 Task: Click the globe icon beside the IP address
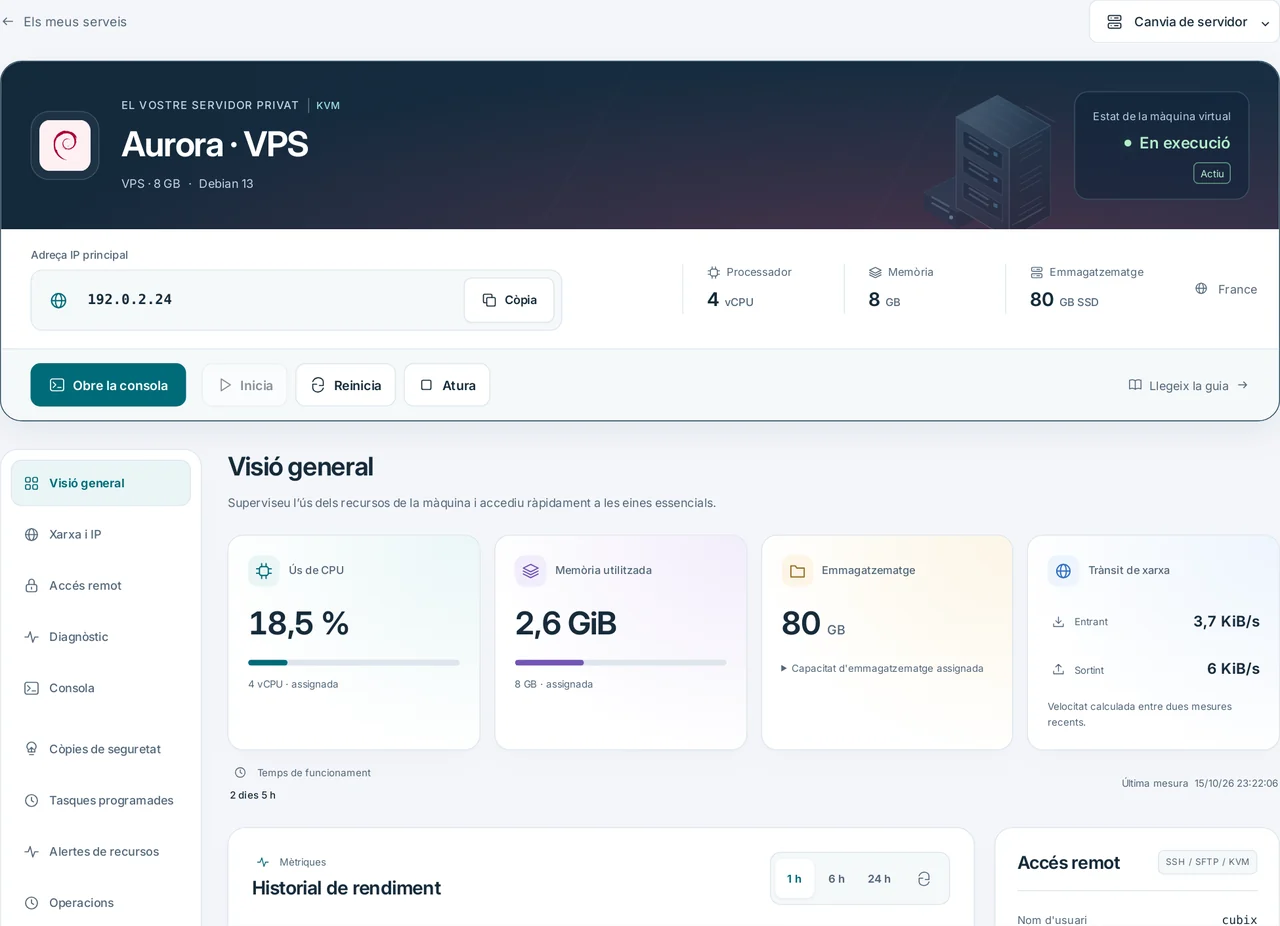59,300
